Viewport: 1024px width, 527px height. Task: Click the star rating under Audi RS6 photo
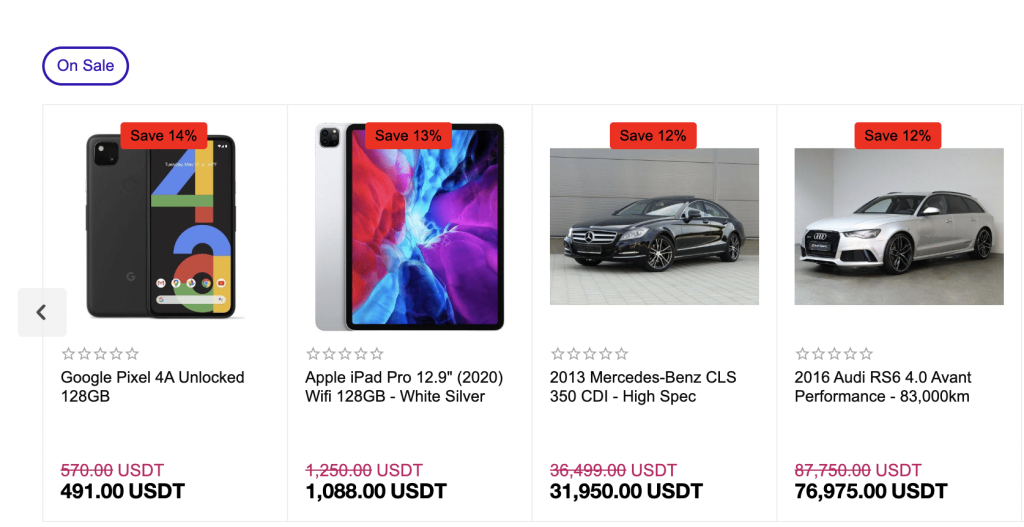pyautogui.click(x=834, y=354)
